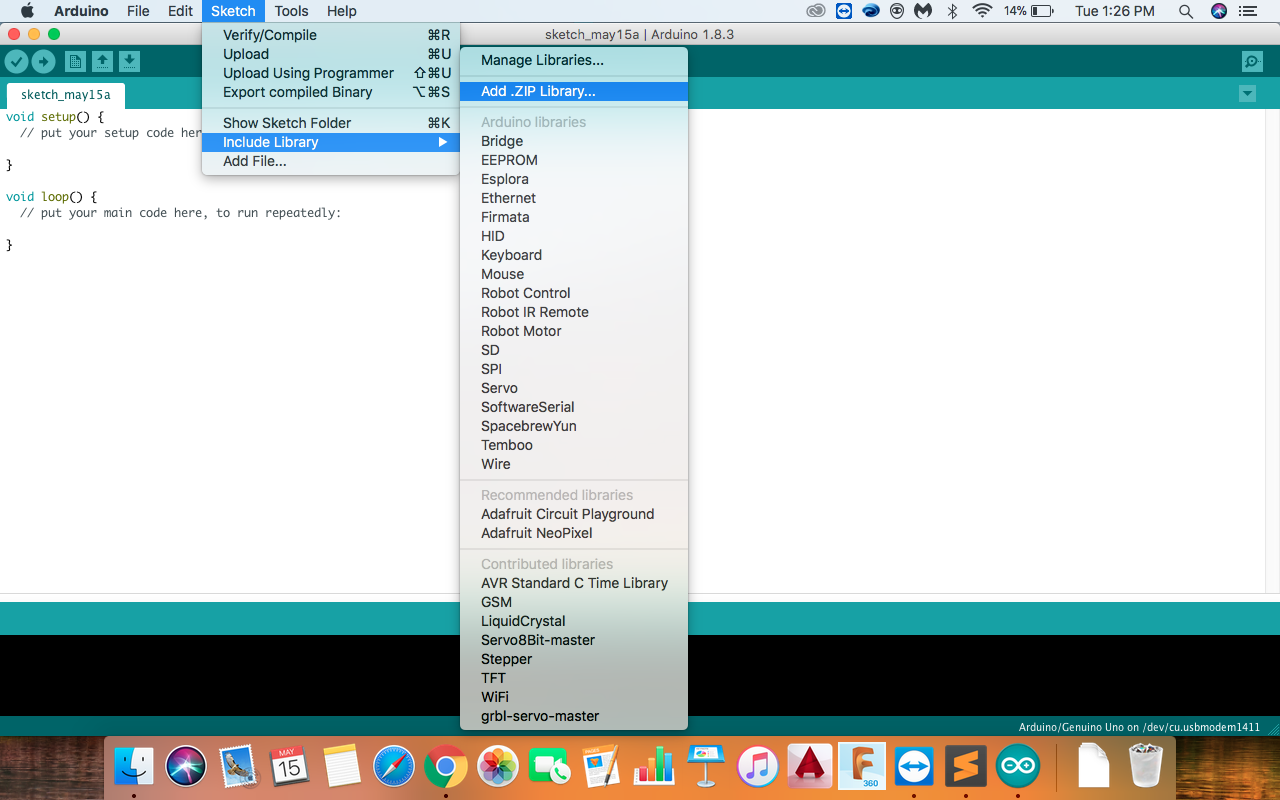Open the sketch tab options dropdown arrow
The width and height of the screenshot is (1280, 800).
1247,94
